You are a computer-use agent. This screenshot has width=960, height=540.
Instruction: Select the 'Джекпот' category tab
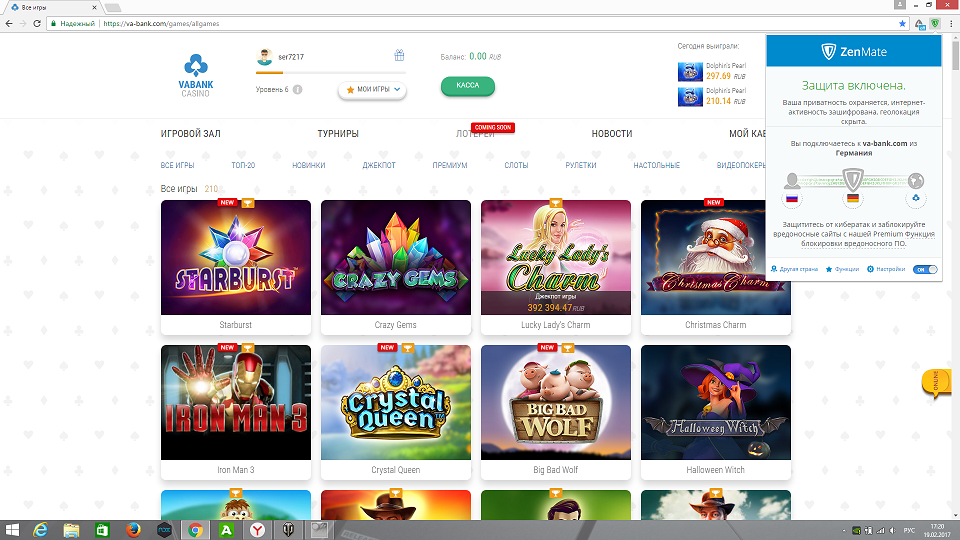point(379,165)
